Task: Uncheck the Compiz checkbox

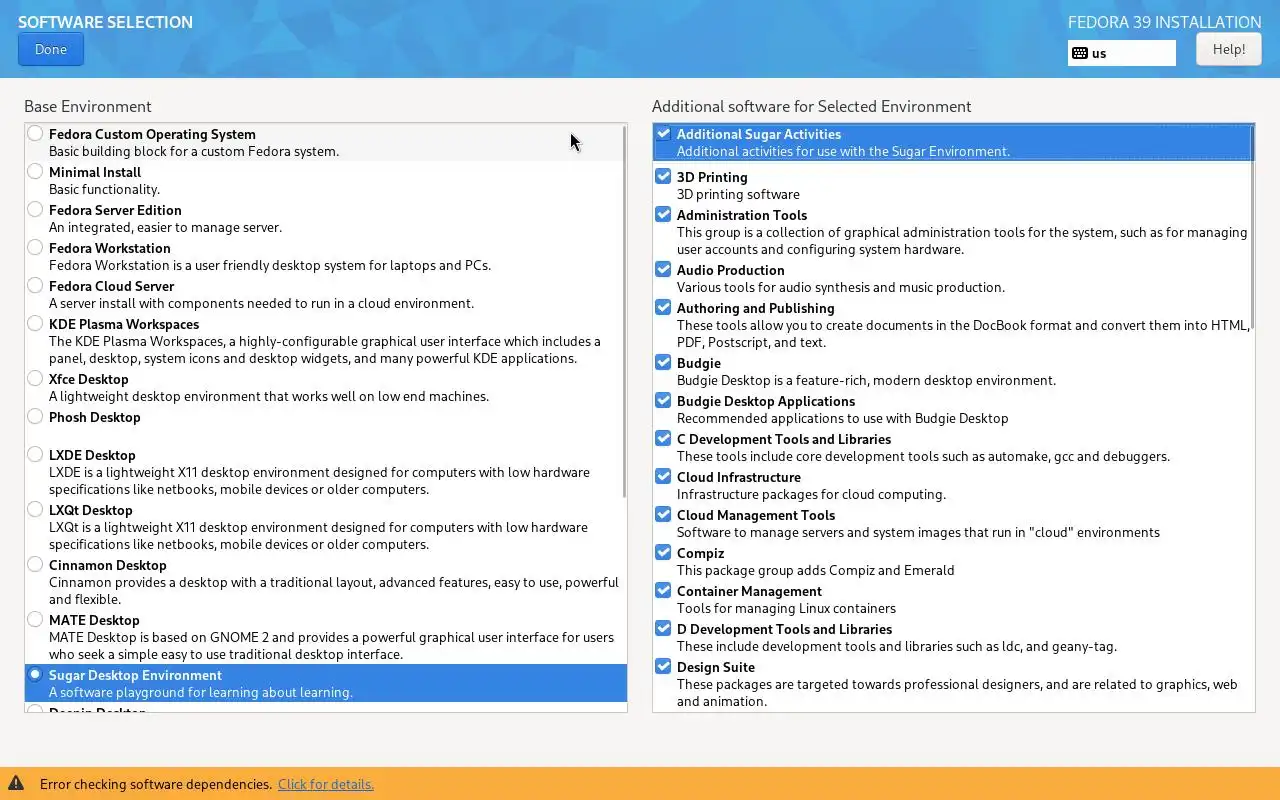Action: (663, 552)
